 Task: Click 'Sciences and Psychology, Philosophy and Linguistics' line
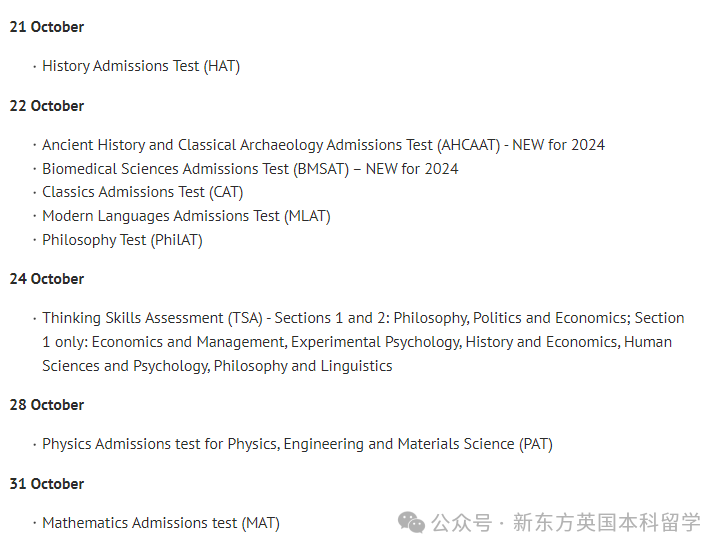pos(217,366)
